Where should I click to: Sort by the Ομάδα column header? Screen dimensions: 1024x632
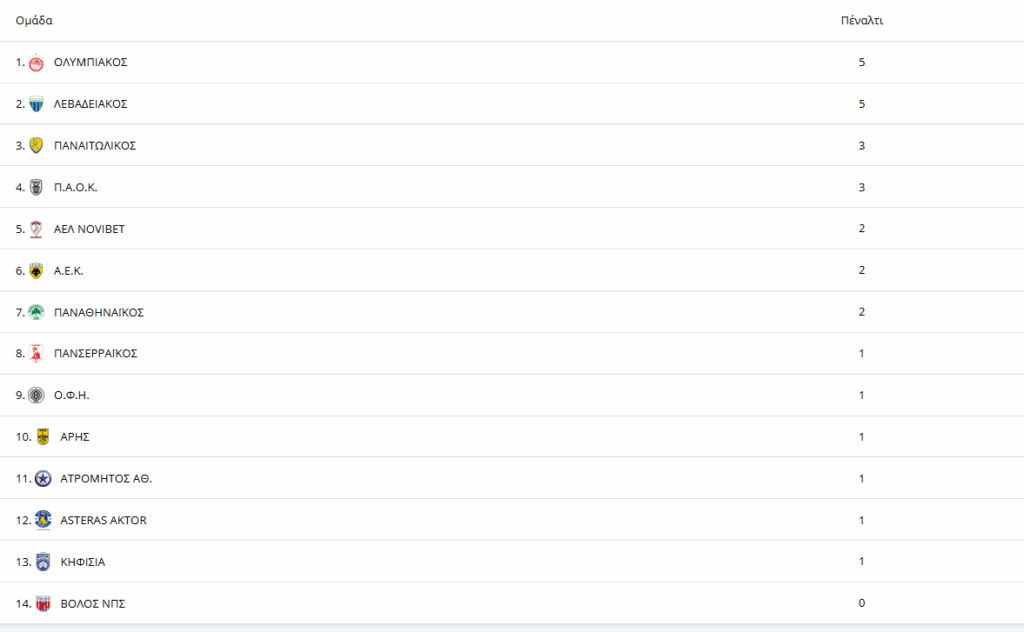click(34, 21)
